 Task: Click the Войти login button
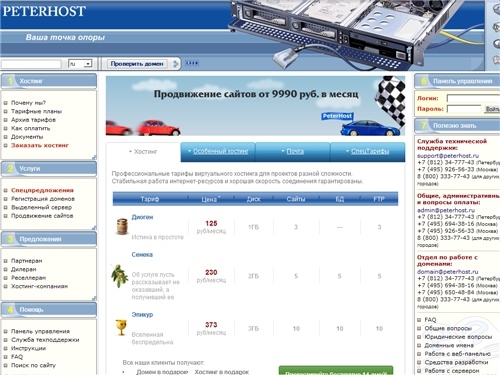pos(492,109)
